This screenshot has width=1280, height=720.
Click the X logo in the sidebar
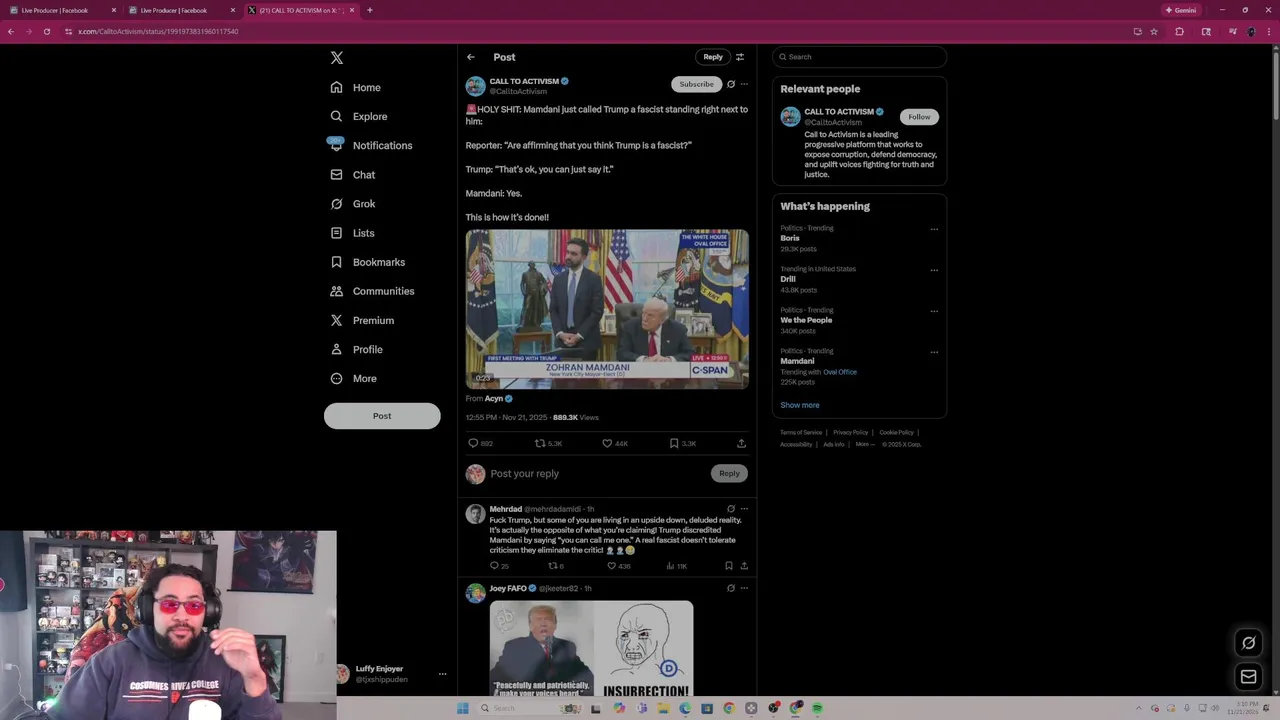pos(337,58)
